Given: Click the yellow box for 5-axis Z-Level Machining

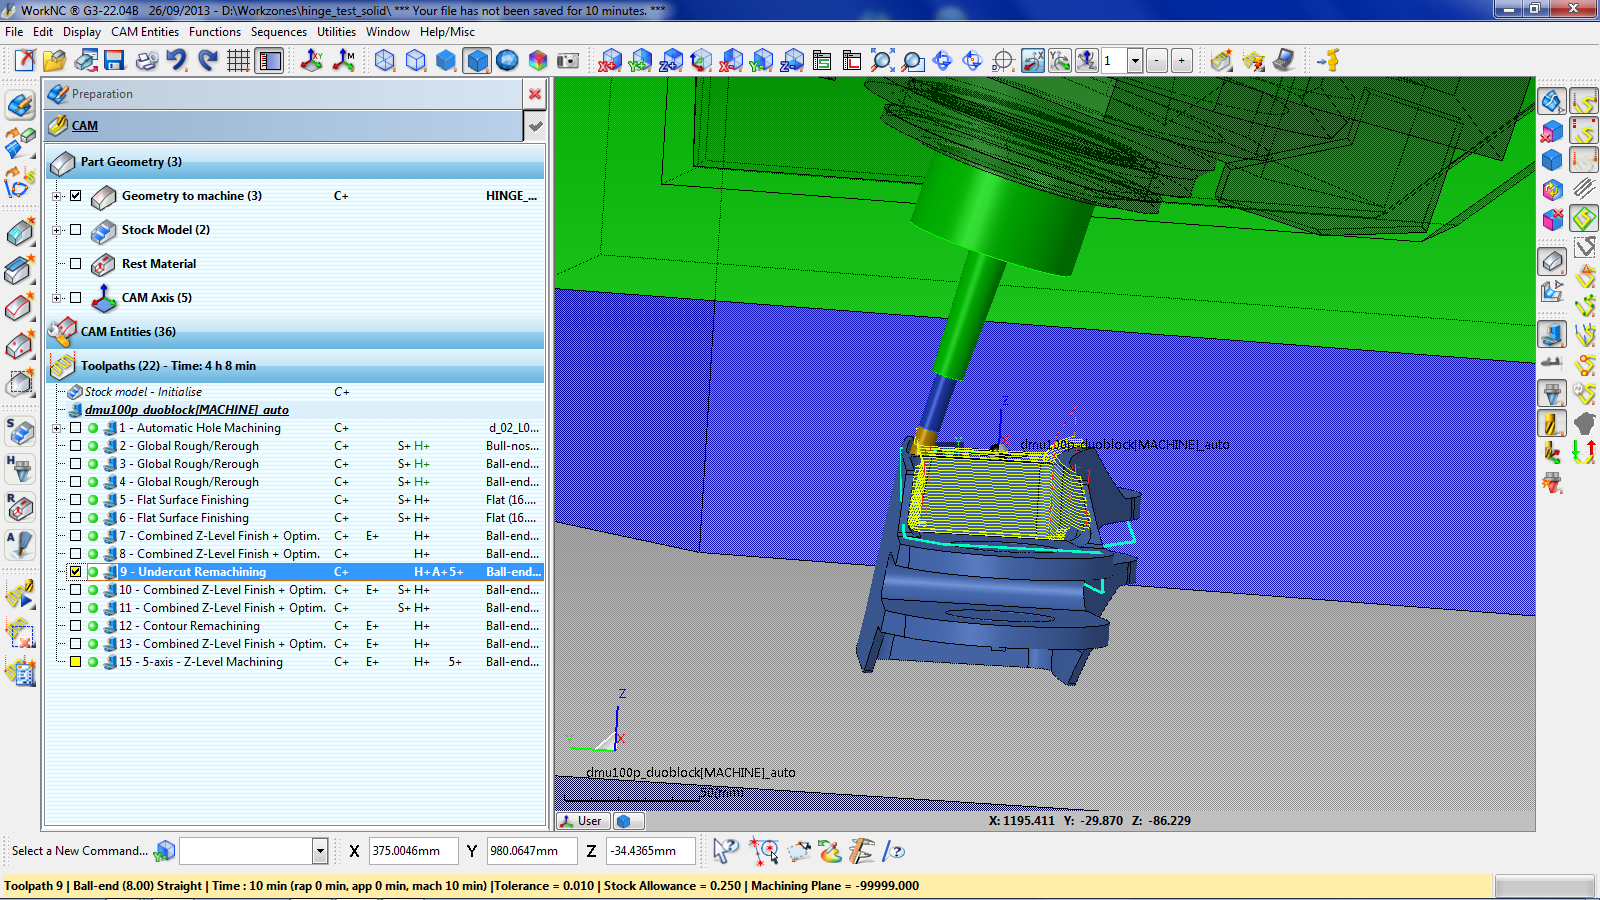Looking at the screenshot, I should click(75, 662).
